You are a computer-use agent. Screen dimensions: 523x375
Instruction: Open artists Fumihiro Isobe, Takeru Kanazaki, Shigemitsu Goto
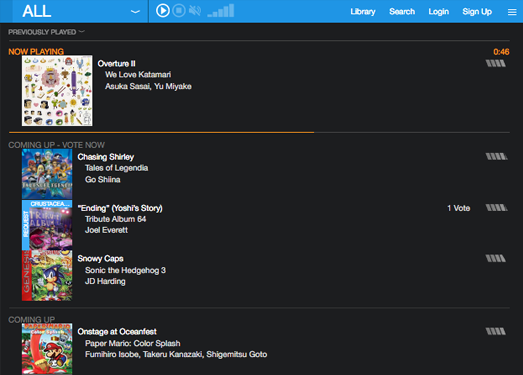pos(176,354)
